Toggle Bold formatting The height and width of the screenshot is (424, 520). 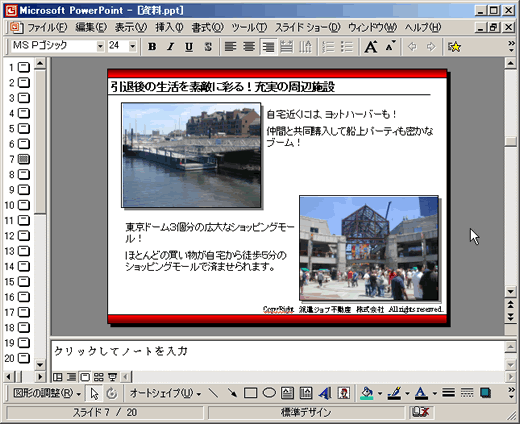[x=152, y=47]
